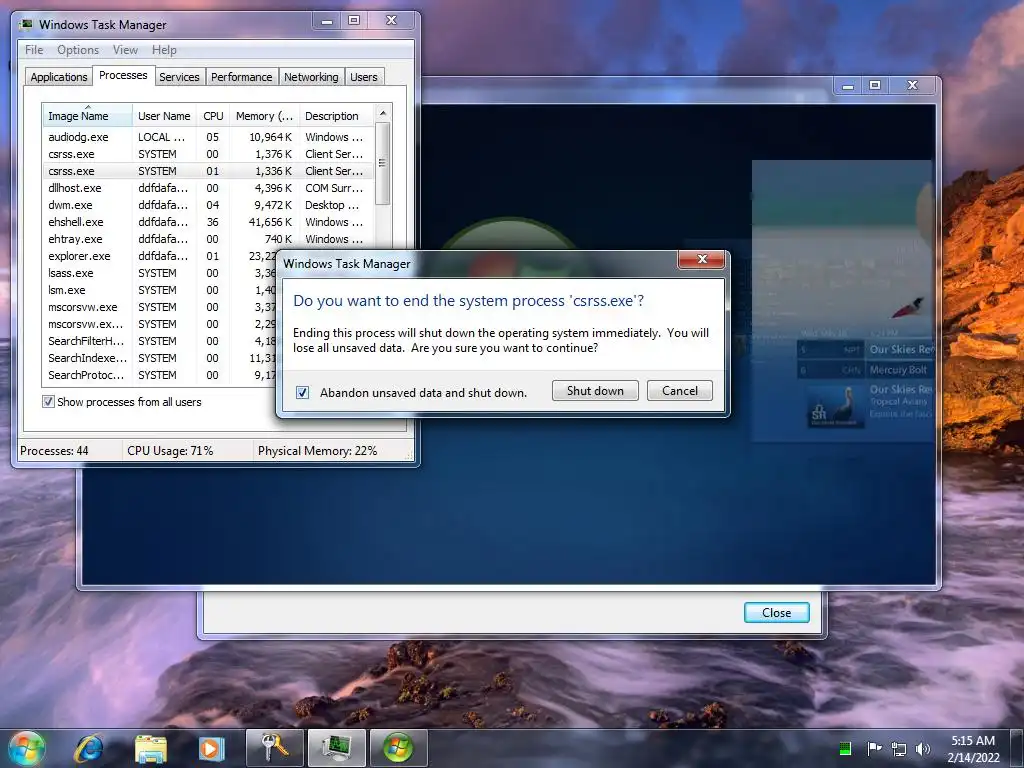Uncheck Abandon unsaved data and shut down
Screen dimensions: 1024x768
pyautogui.click(x=302, y=392)
